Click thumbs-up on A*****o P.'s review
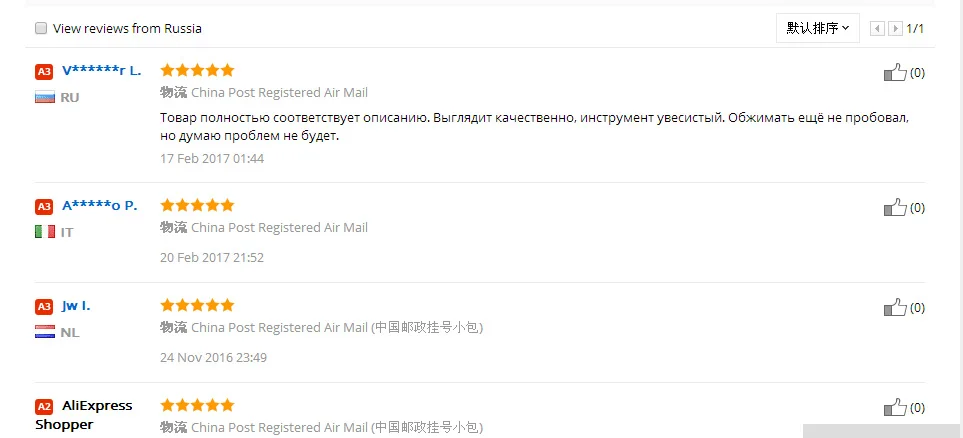 pos(895,208)
